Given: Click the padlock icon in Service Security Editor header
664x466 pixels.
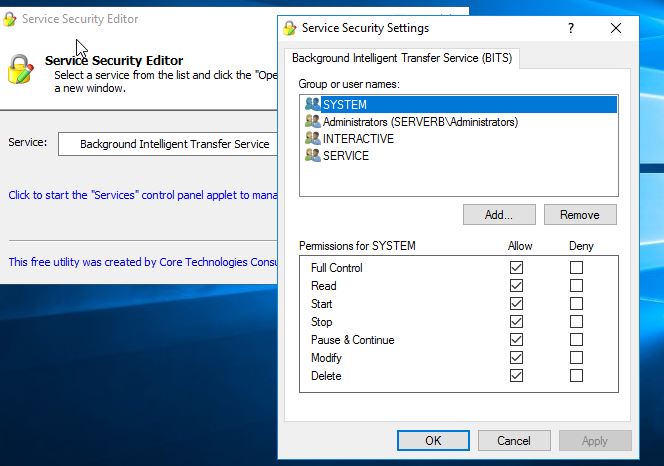Looking at the screenshot, I should pos(20,70).
